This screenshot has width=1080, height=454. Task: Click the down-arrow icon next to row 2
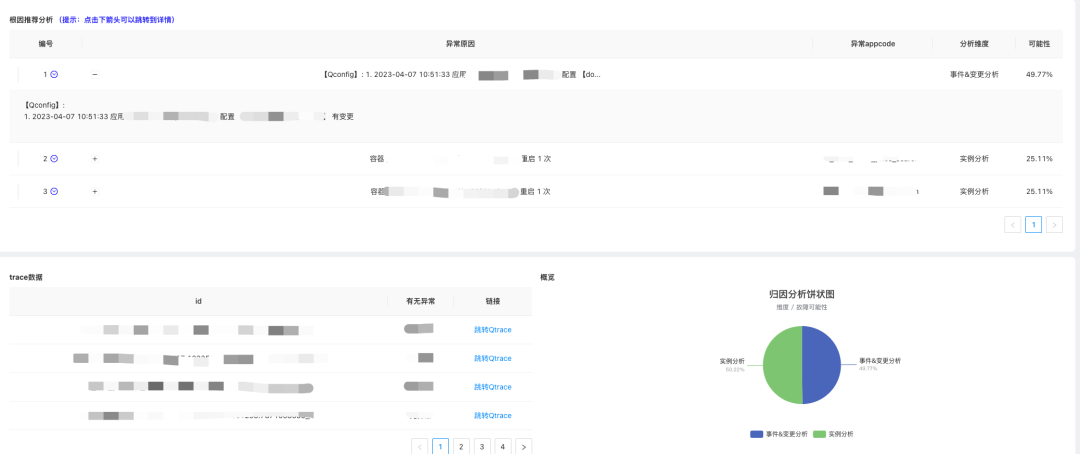(54, 158)
